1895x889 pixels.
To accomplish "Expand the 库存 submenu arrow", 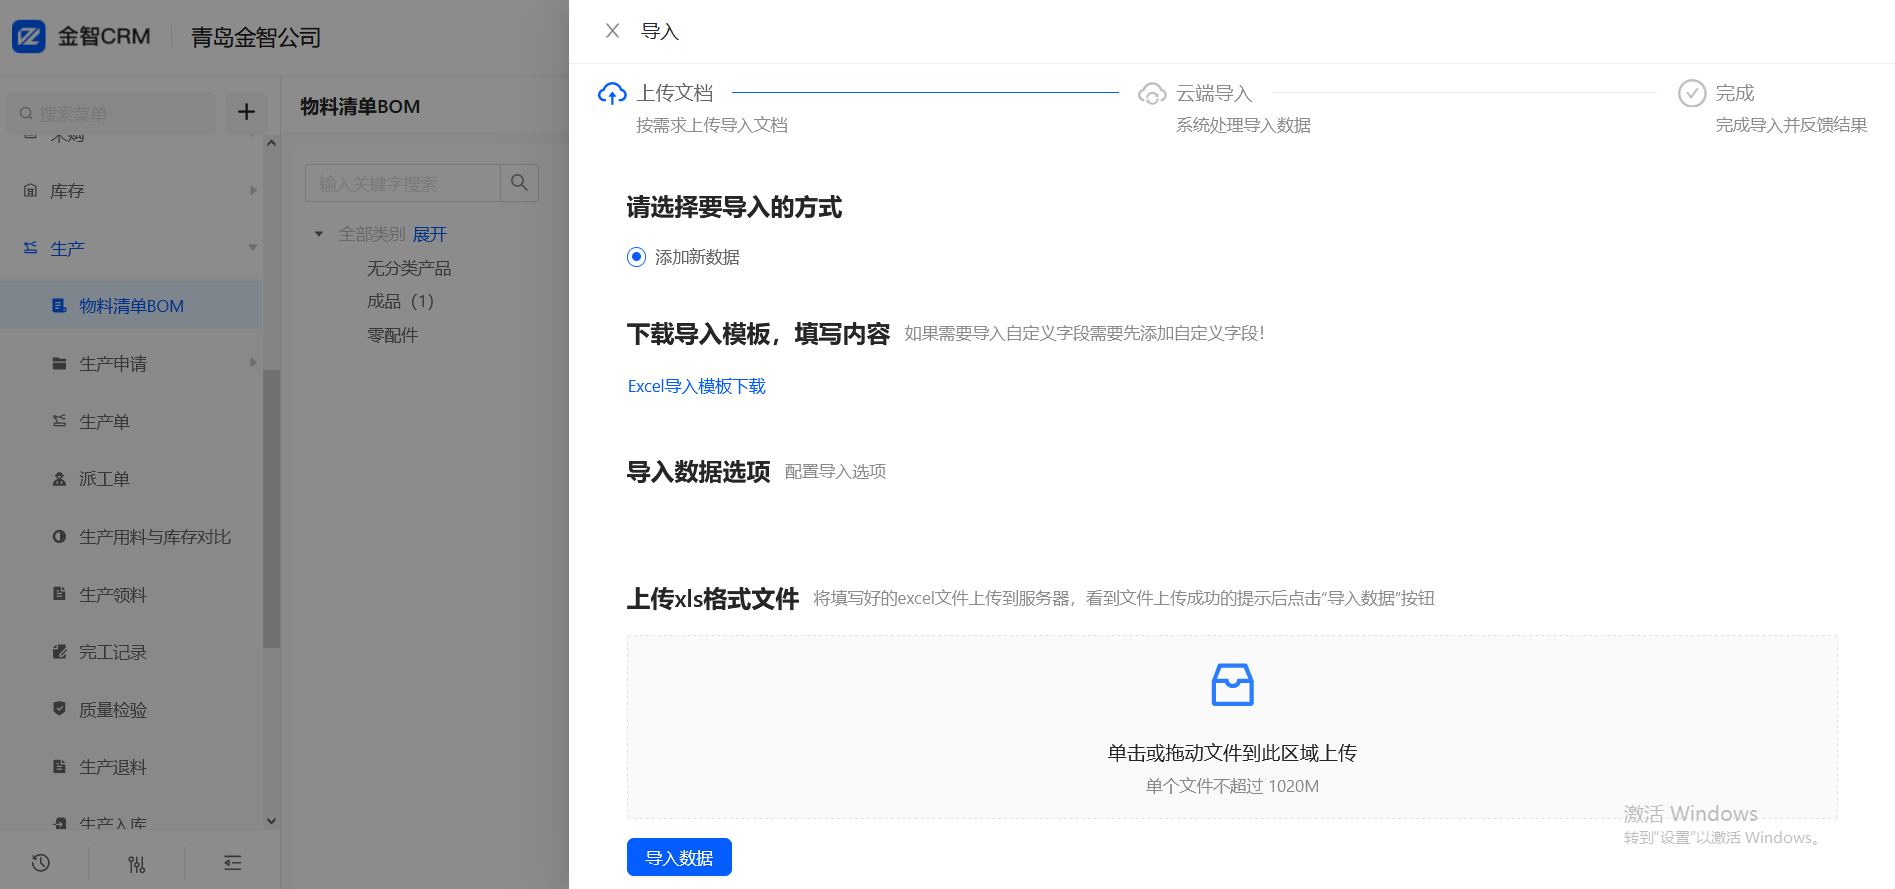I will pos(253,191).
